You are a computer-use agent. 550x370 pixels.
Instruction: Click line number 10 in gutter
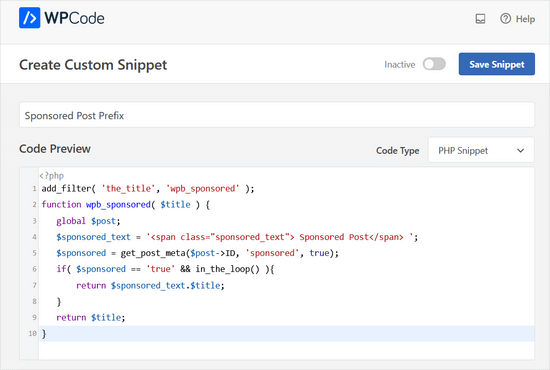coord(32,333)
